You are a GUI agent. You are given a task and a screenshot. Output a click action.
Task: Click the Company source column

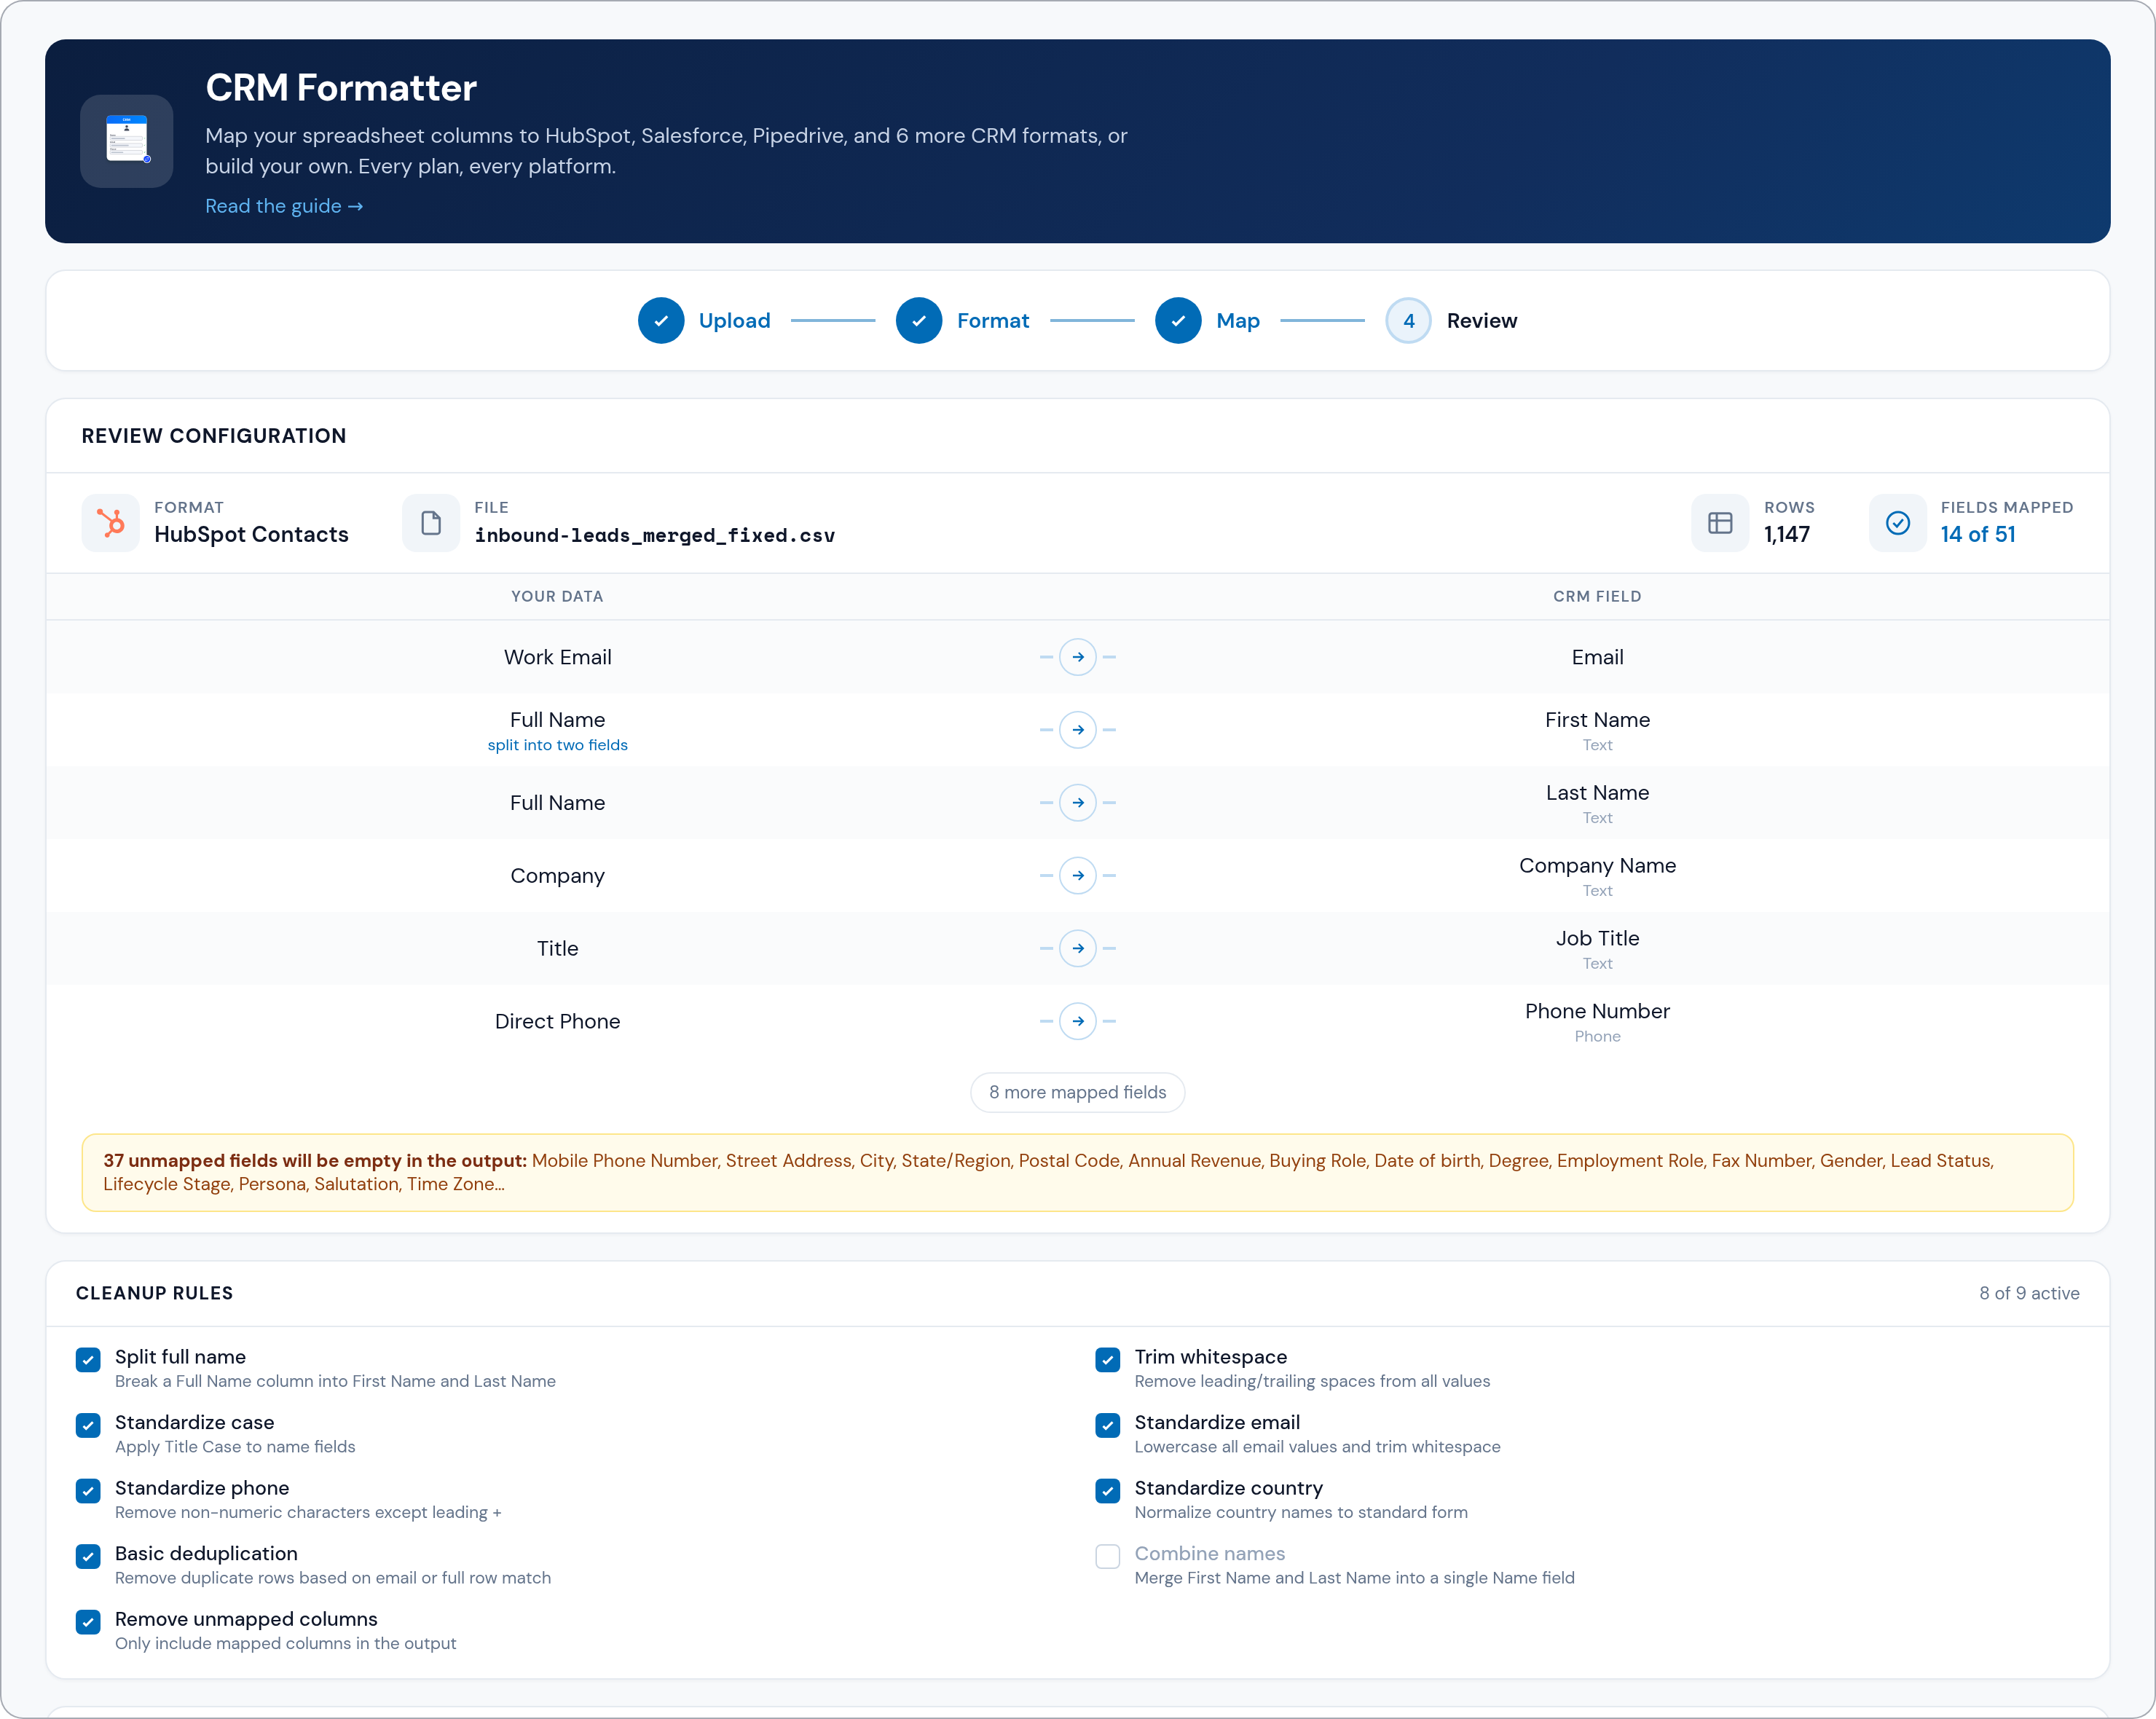(x=557, y=876)
